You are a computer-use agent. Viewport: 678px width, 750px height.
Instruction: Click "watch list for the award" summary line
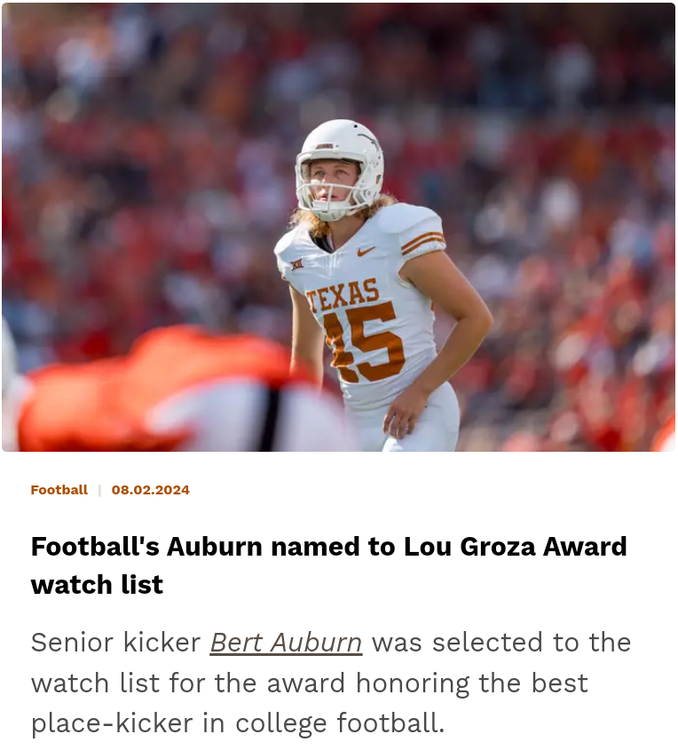click(x=190, y=683)
